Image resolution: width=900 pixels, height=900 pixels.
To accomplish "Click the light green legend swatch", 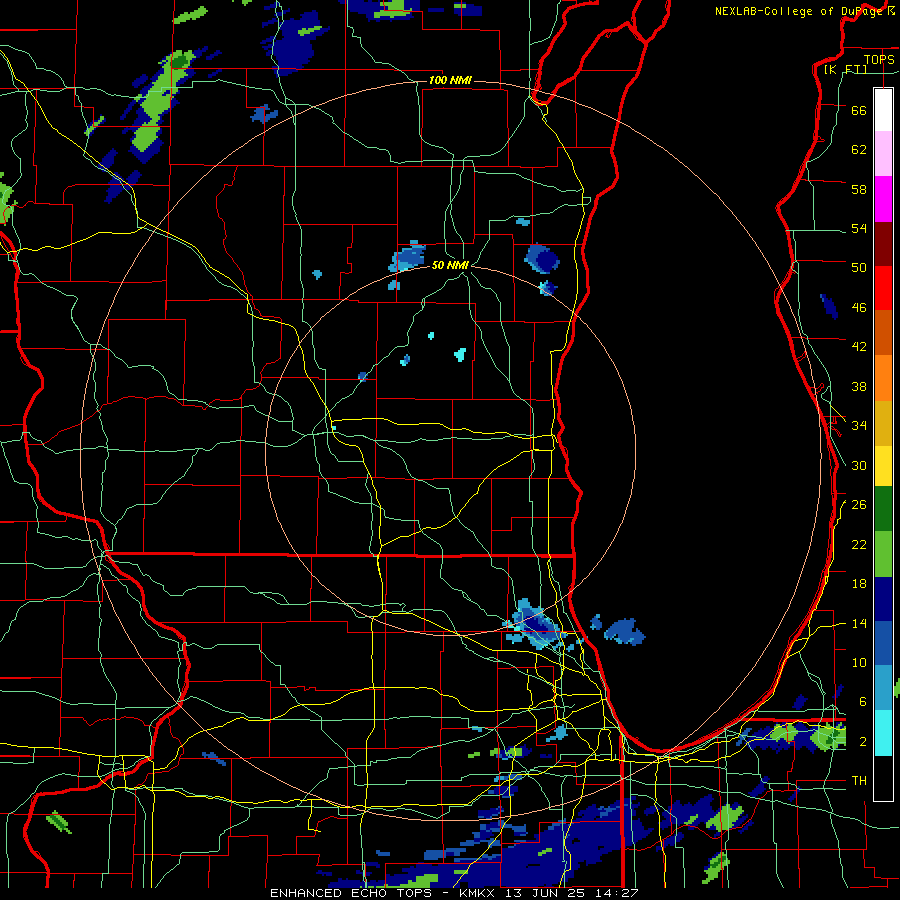I will click(x=883, y=554).
